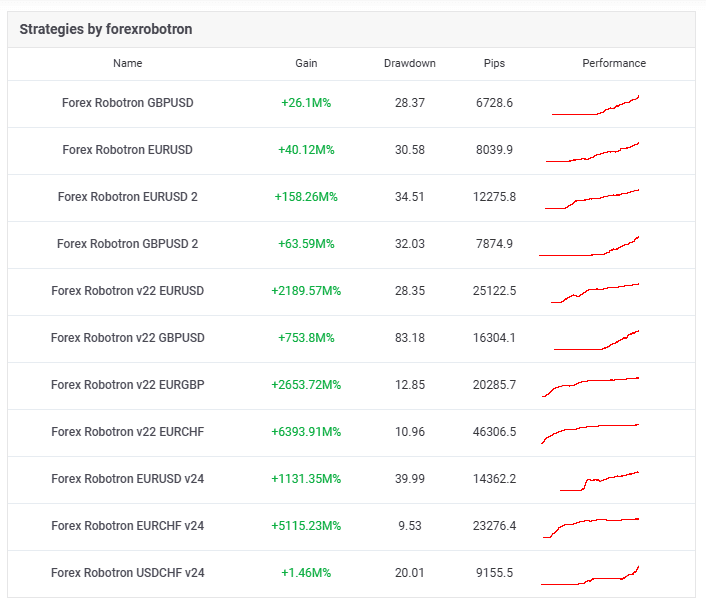Click drawdown value 9.53
Screen dimensions: 706x608
click(x=410, y=526)
